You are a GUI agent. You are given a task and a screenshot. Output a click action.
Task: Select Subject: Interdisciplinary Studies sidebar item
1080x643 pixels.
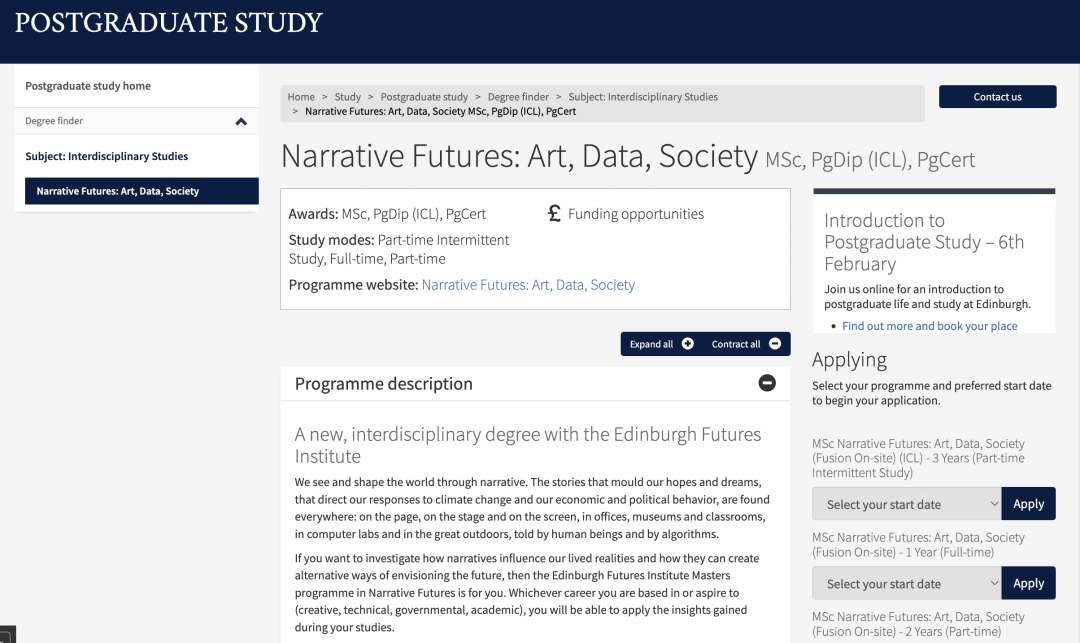tap(107, 156)
